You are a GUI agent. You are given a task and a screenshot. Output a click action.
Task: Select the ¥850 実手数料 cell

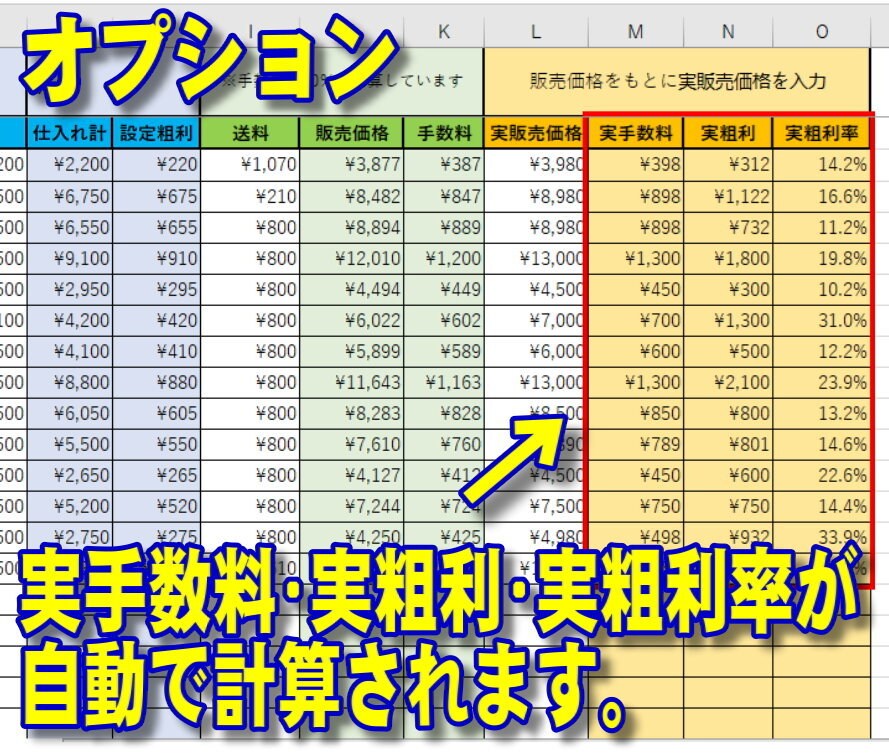point(636,414)
